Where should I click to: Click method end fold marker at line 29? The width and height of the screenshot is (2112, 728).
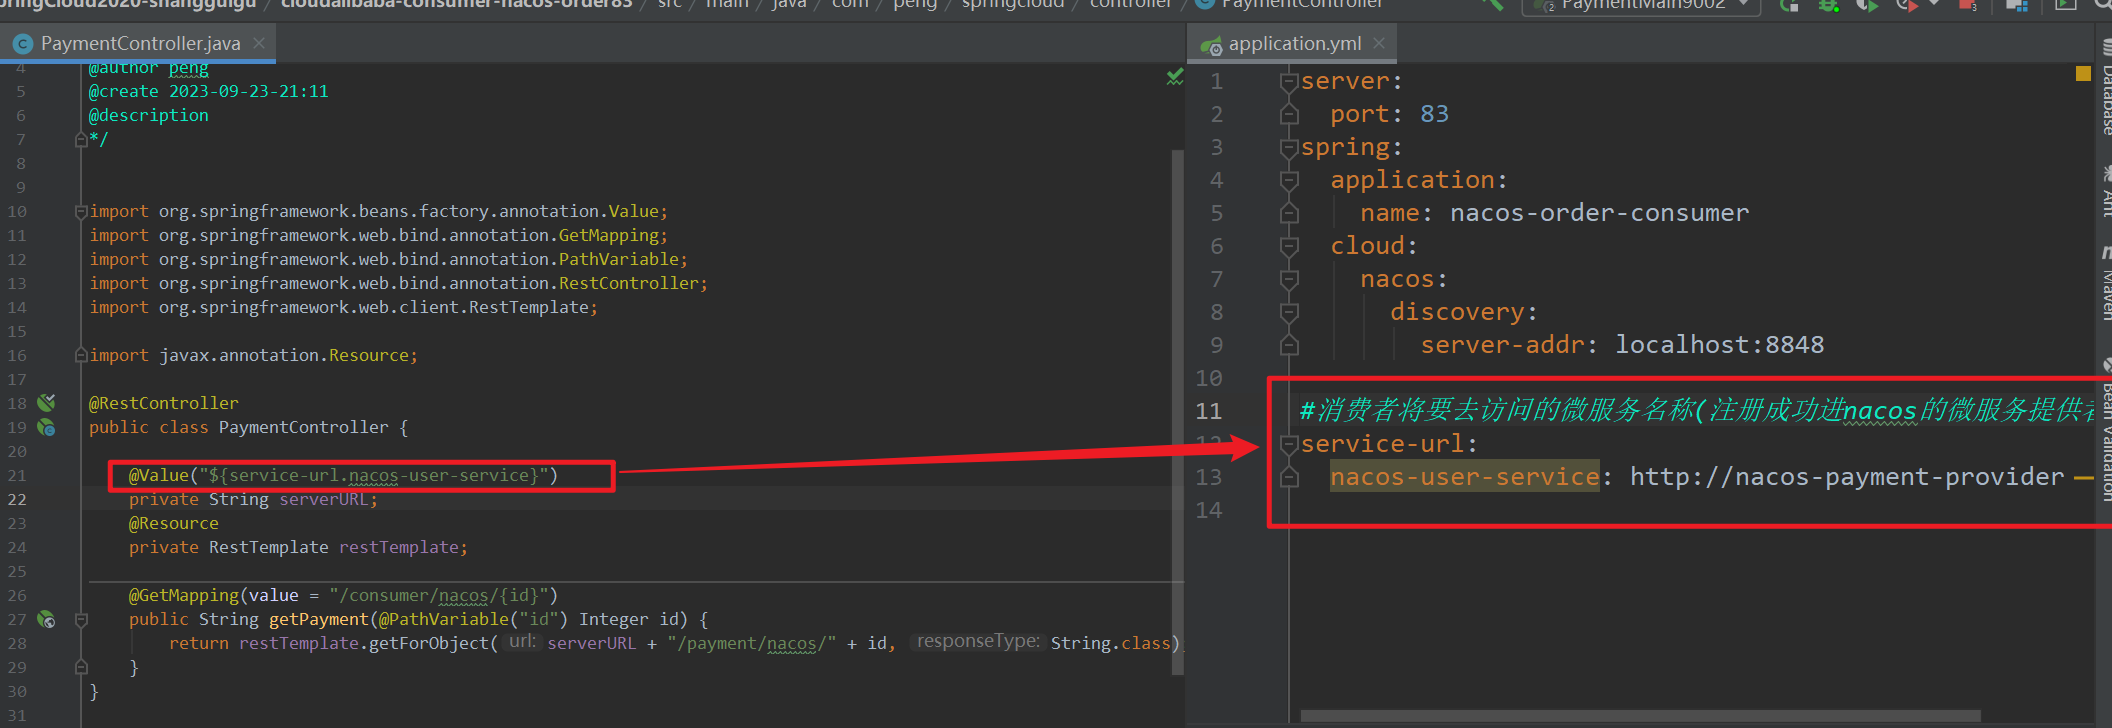click(x=81, y=667)
